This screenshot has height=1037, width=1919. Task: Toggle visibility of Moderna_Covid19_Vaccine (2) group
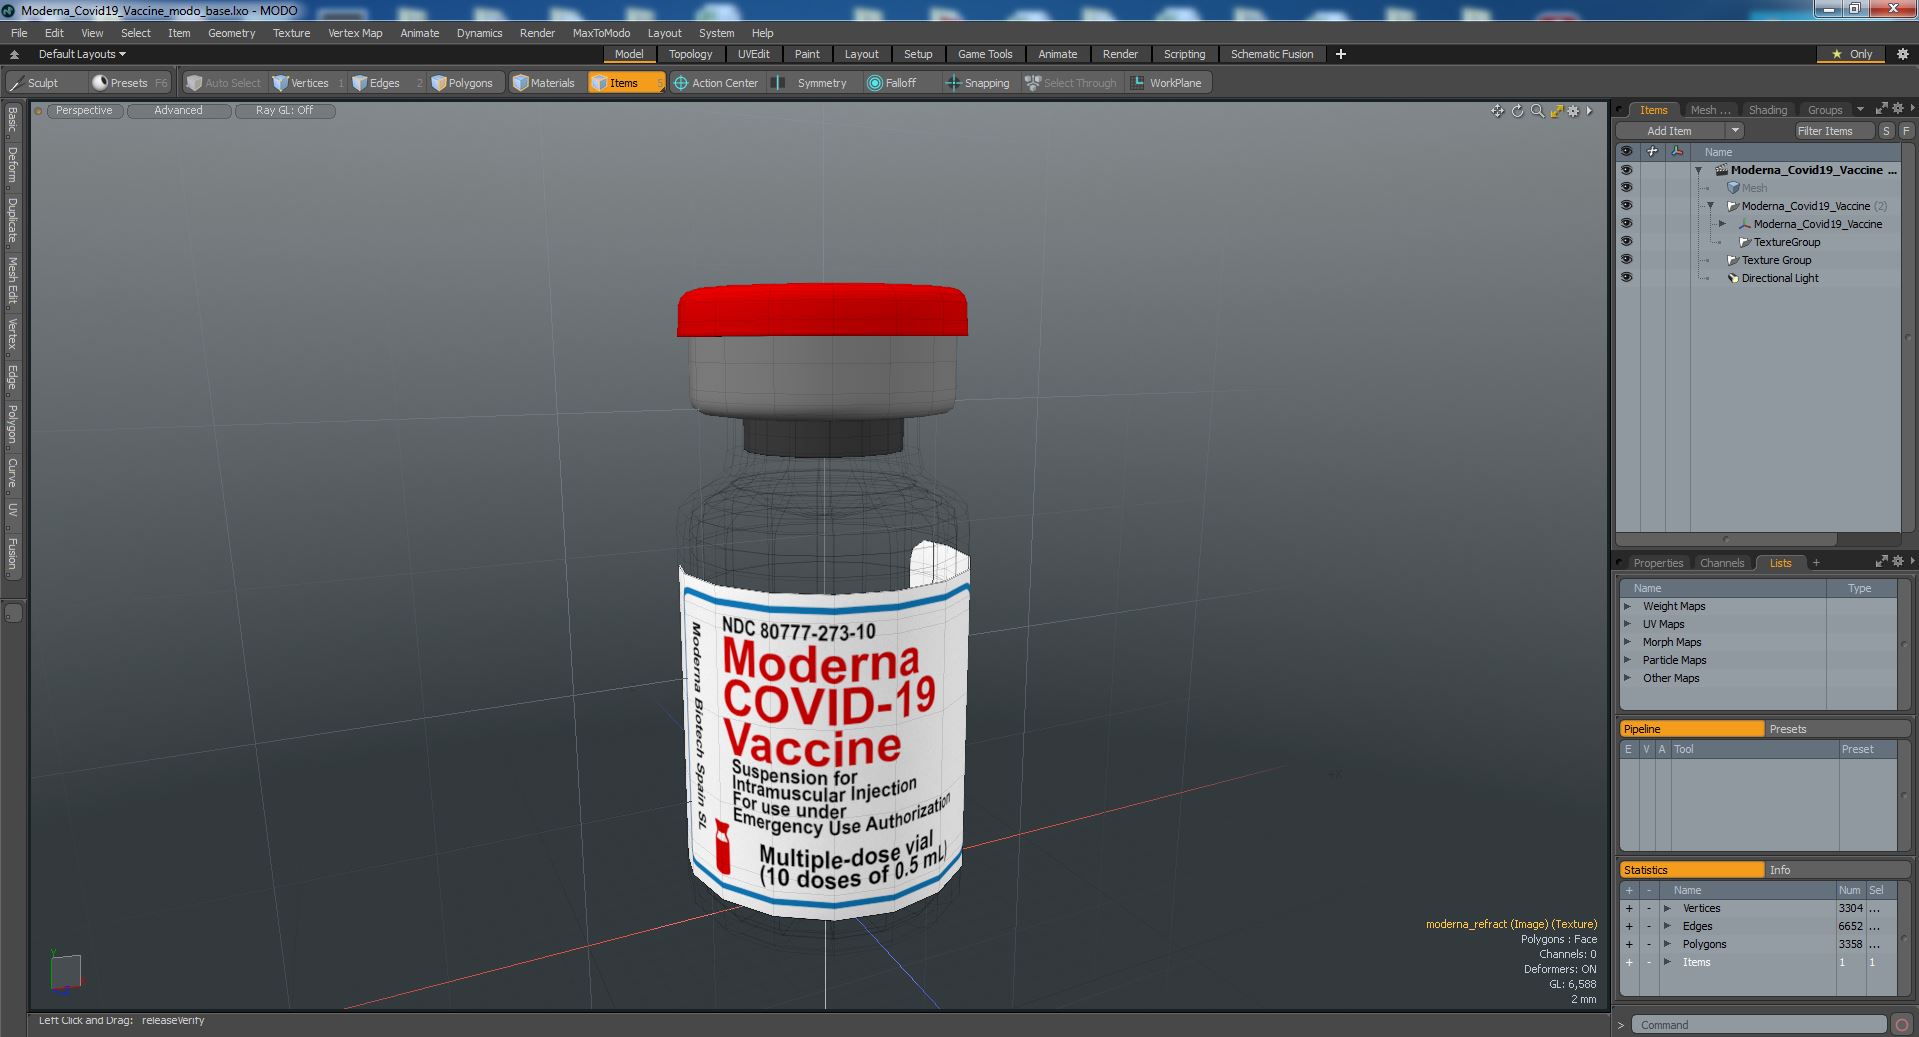pyautogui.click(x=1626, y=206)
